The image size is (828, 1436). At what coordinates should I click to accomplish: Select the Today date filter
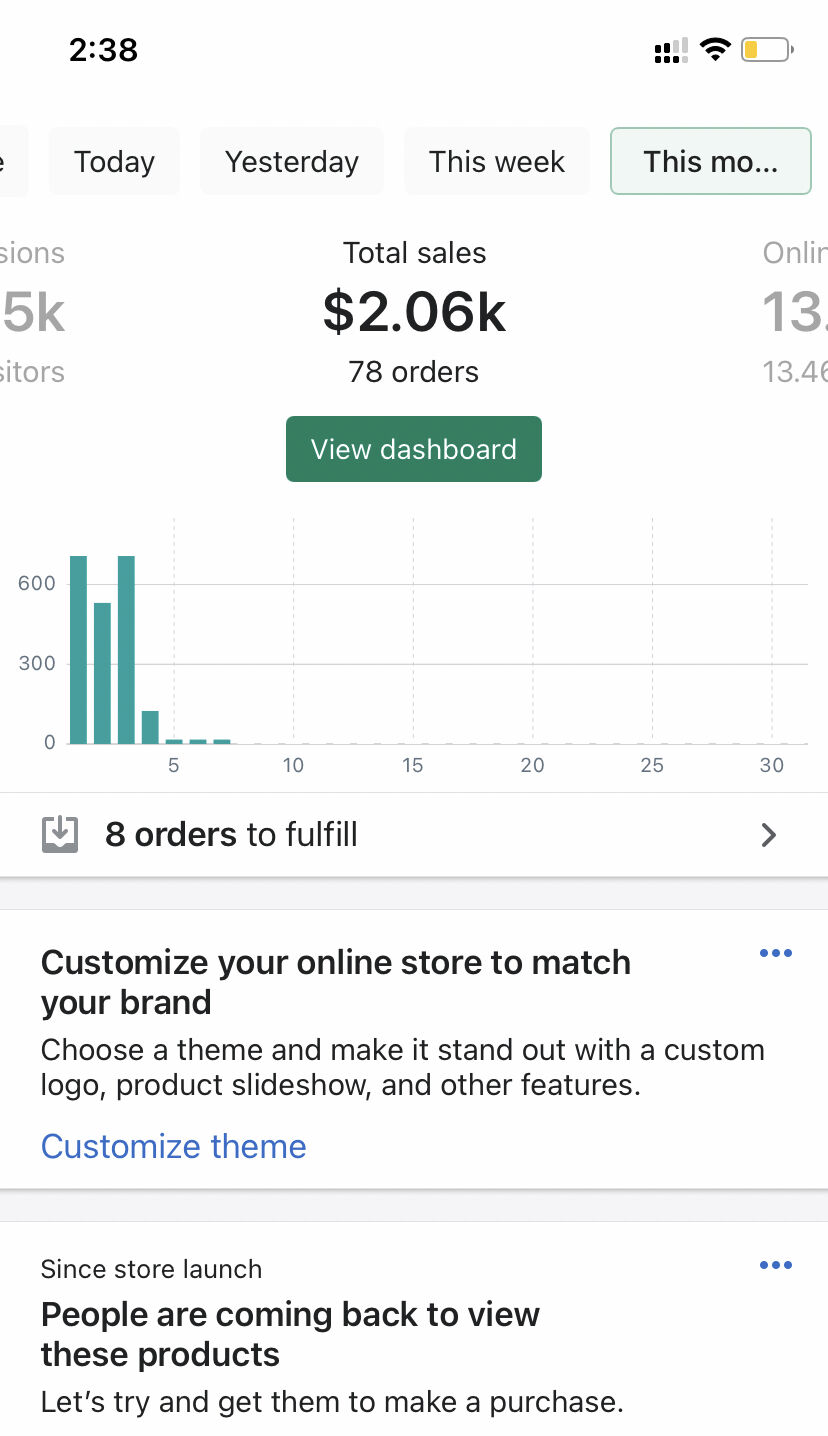tap(114, 161)
